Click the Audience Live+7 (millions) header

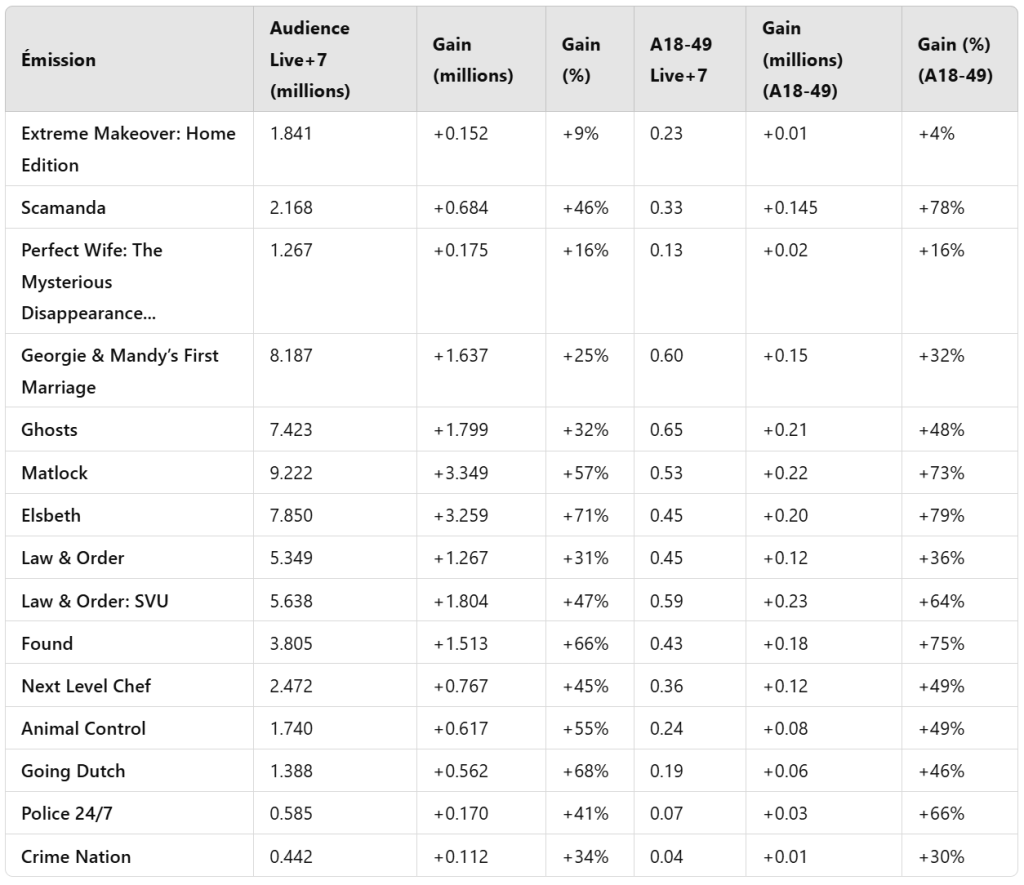310,60
